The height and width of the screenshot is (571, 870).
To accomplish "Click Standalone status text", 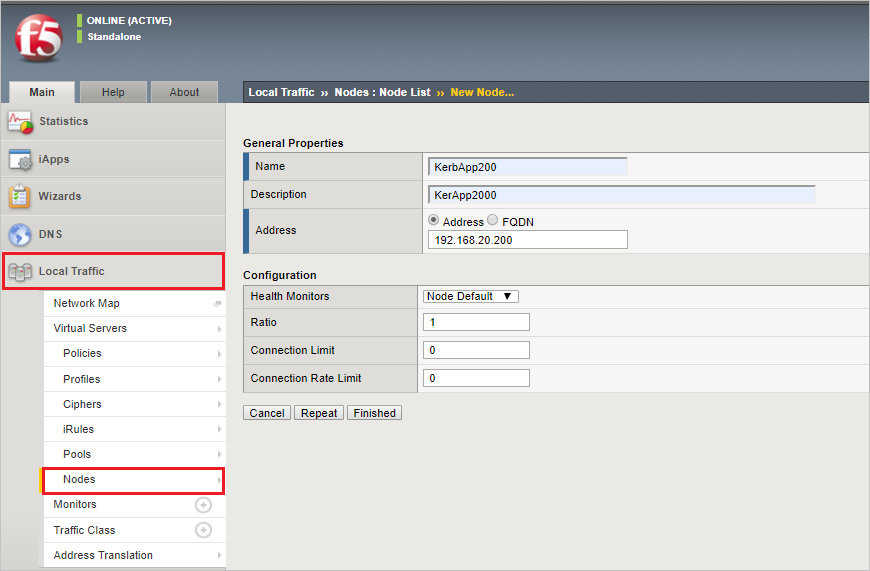I will point(114,37).
